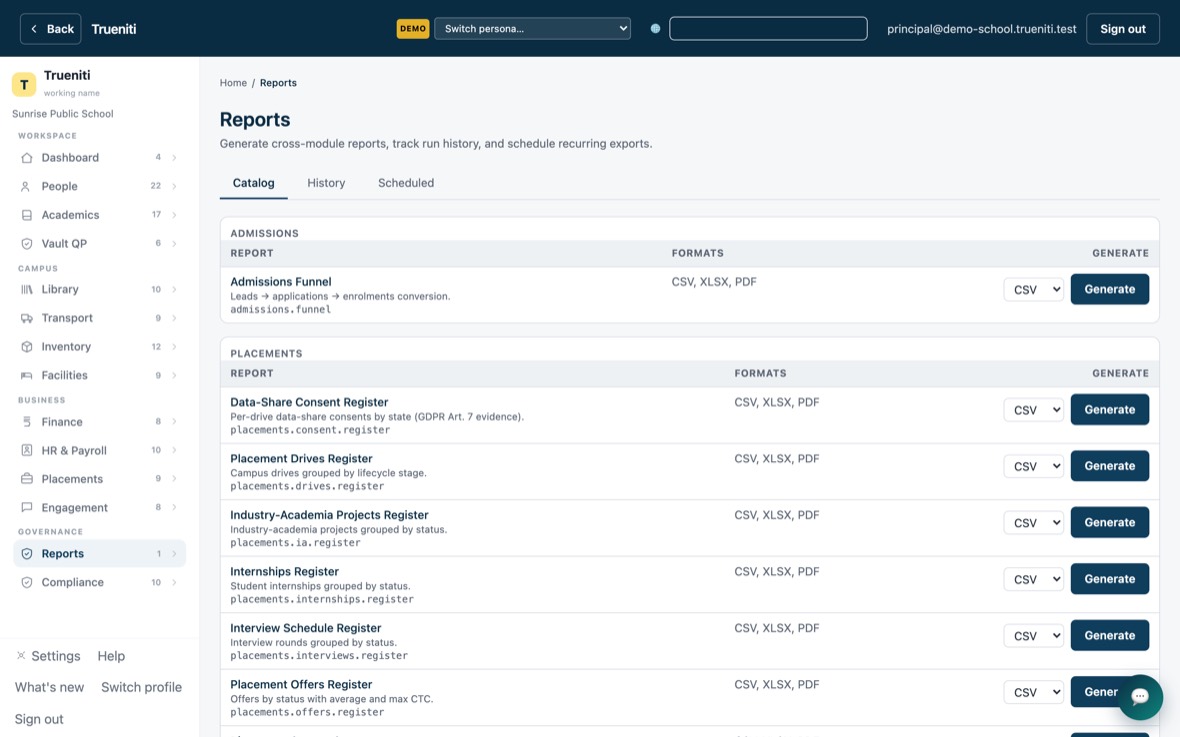Click the Compliance shield icon
The width and height of the screenshot is (1180, 737).
coord(26,582)
